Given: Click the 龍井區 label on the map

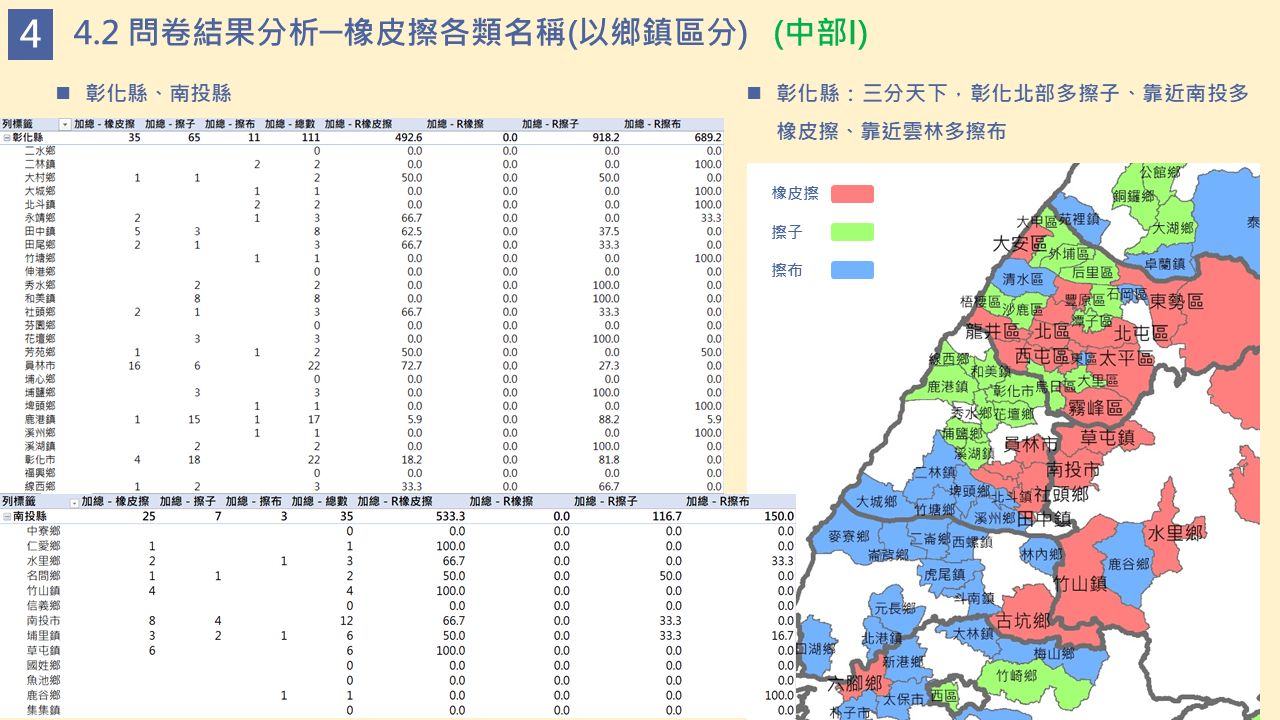Looking at the screenshot, I should point(993,330).
